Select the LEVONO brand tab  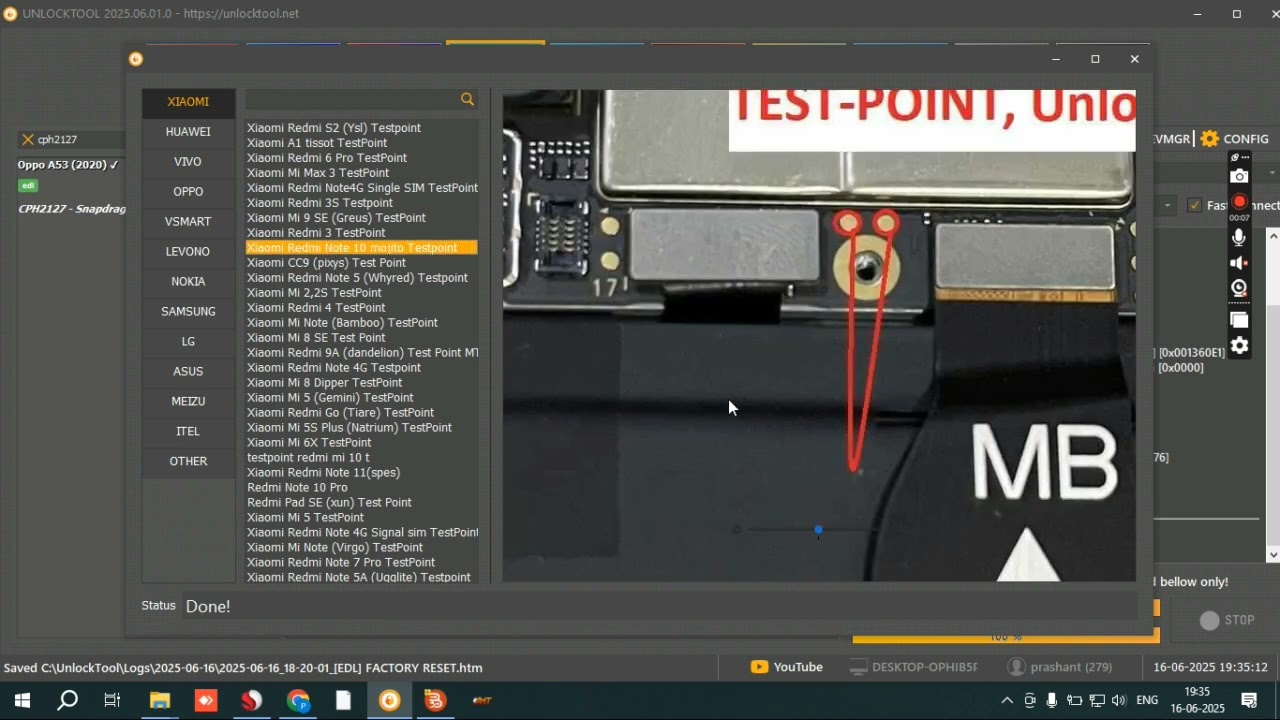(x=188, y=252)
